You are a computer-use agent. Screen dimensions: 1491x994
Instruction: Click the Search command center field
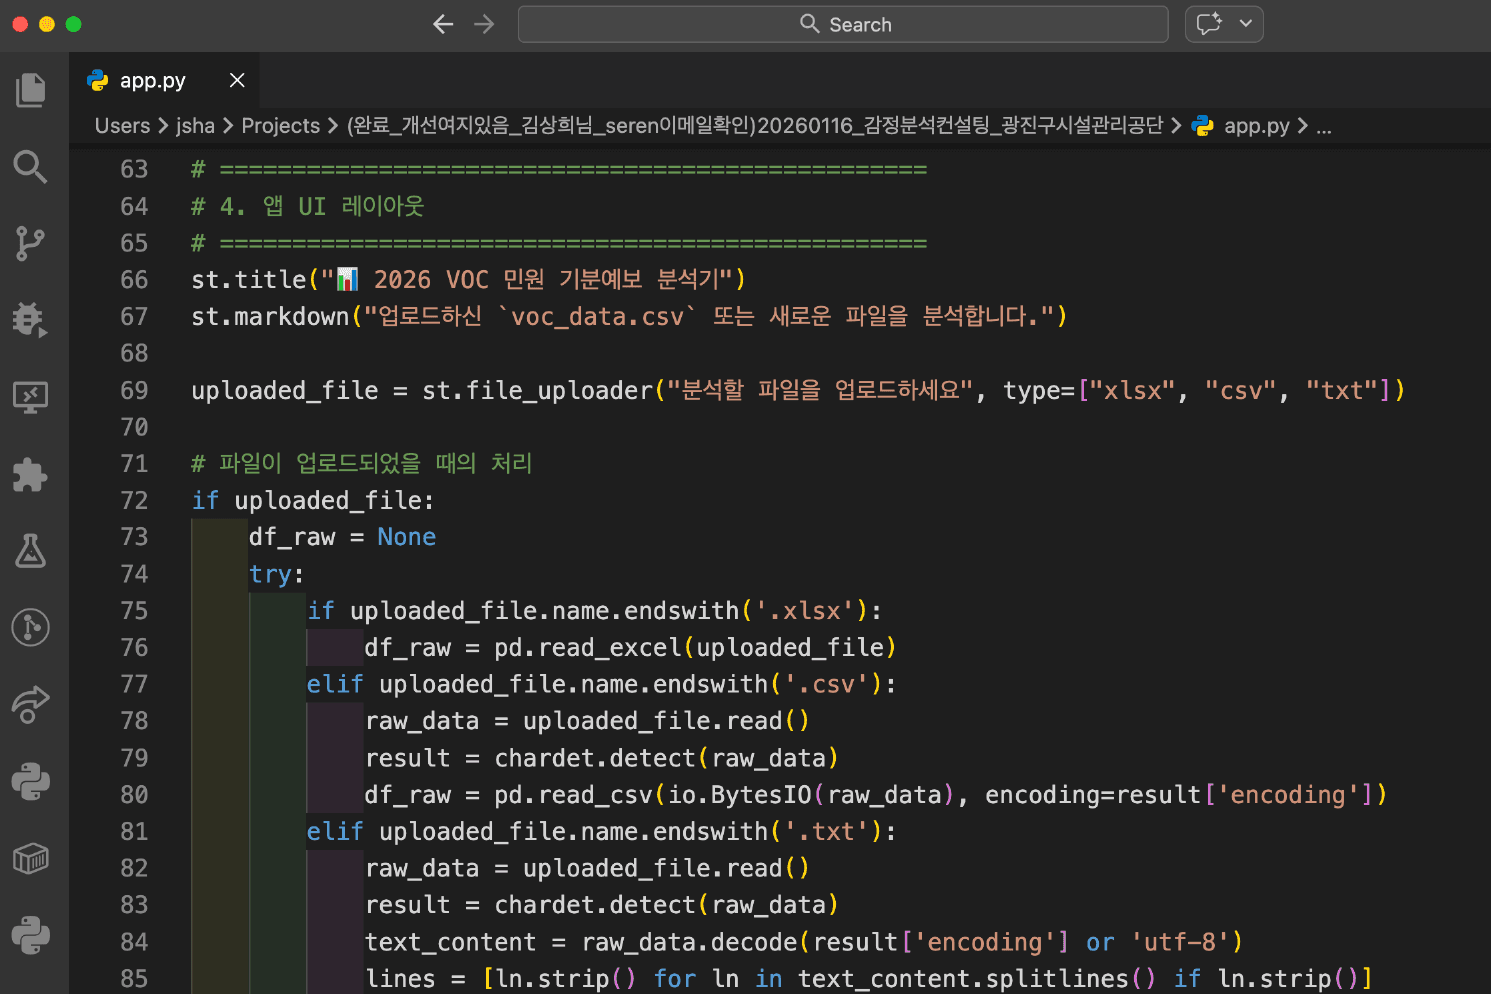point(843,24)
